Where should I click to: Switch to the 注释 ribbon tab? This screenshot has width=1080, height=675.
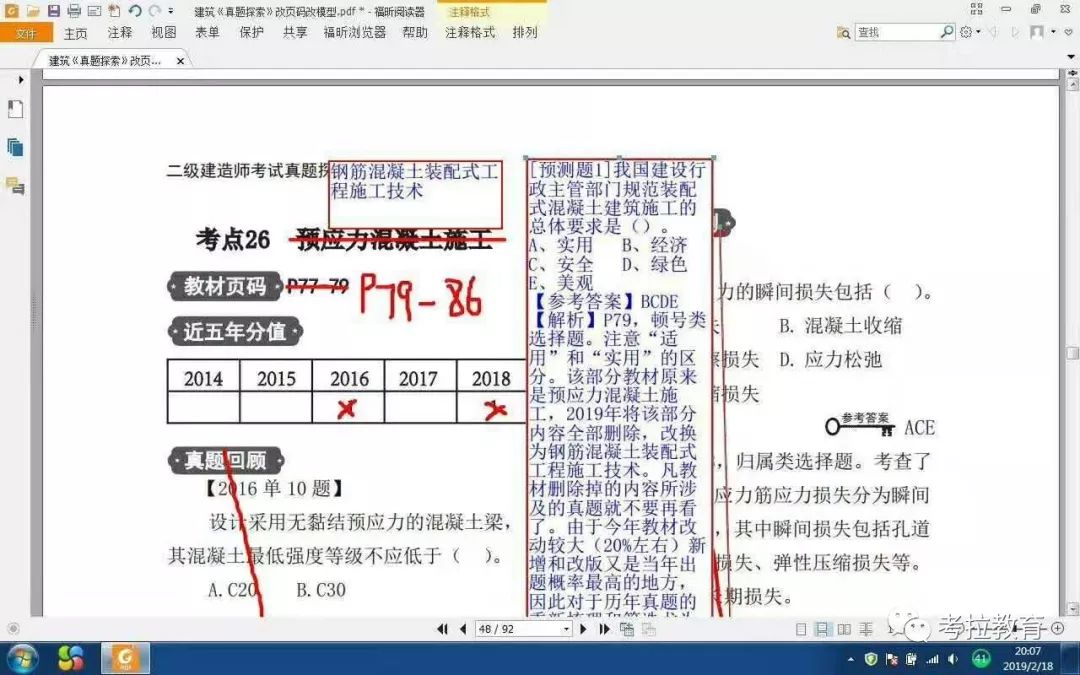click(x=119, y=31)
